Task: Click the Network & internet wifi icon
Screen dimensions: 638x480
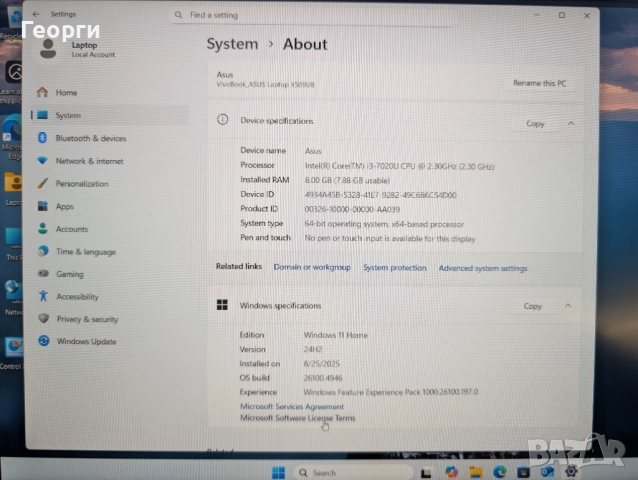Action: click(42, 161)
